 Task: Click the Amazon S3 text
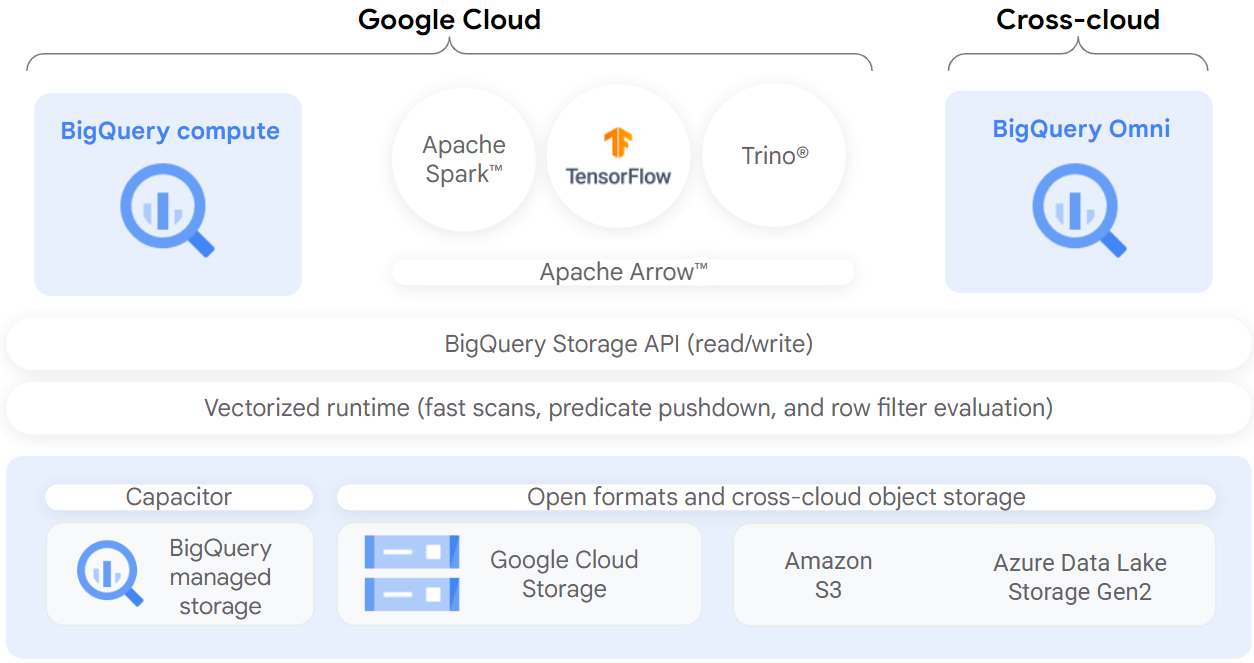point(828,575)
